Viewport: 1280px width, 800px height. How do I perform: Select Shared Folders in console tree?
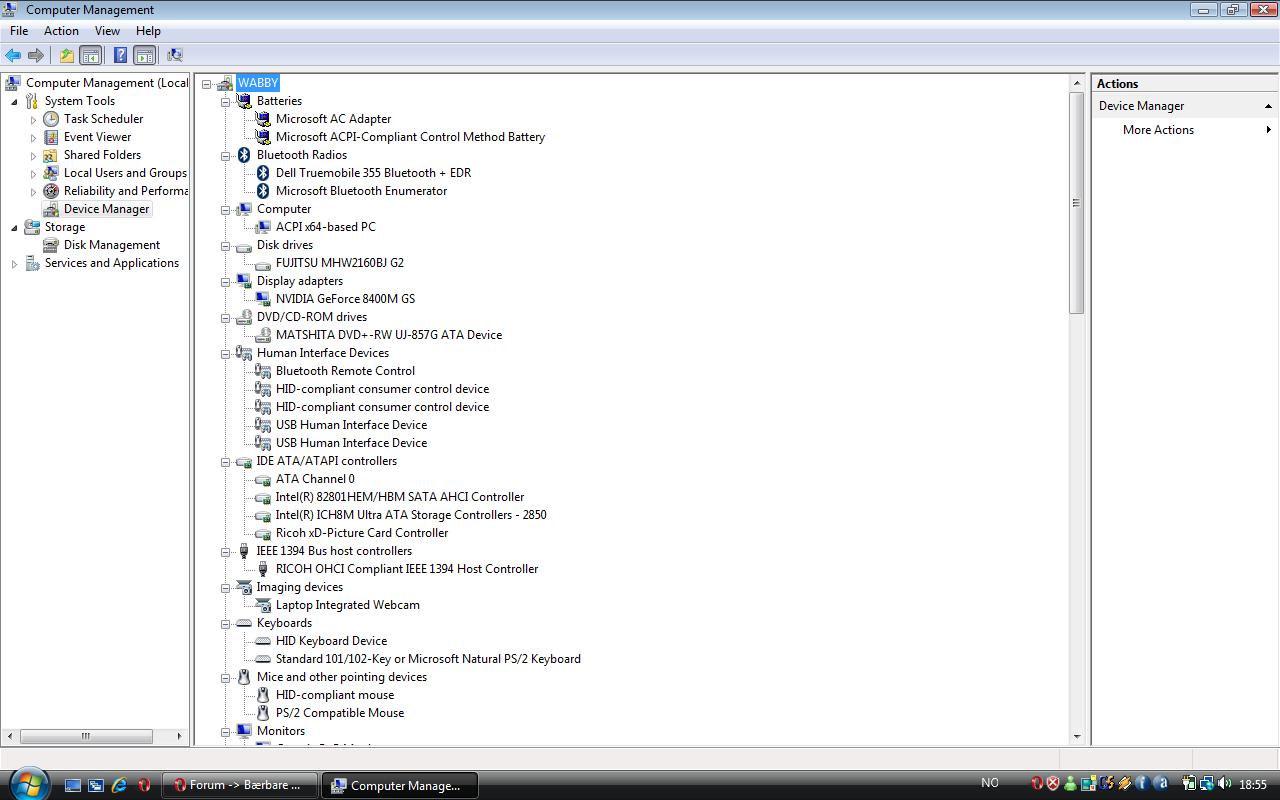[102, 155]
